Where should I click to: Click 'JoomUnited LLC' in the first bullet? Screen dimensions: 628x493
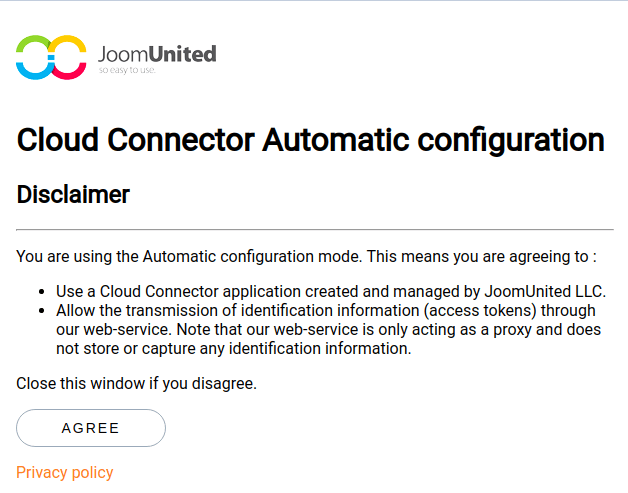click(x=545, y=292)
